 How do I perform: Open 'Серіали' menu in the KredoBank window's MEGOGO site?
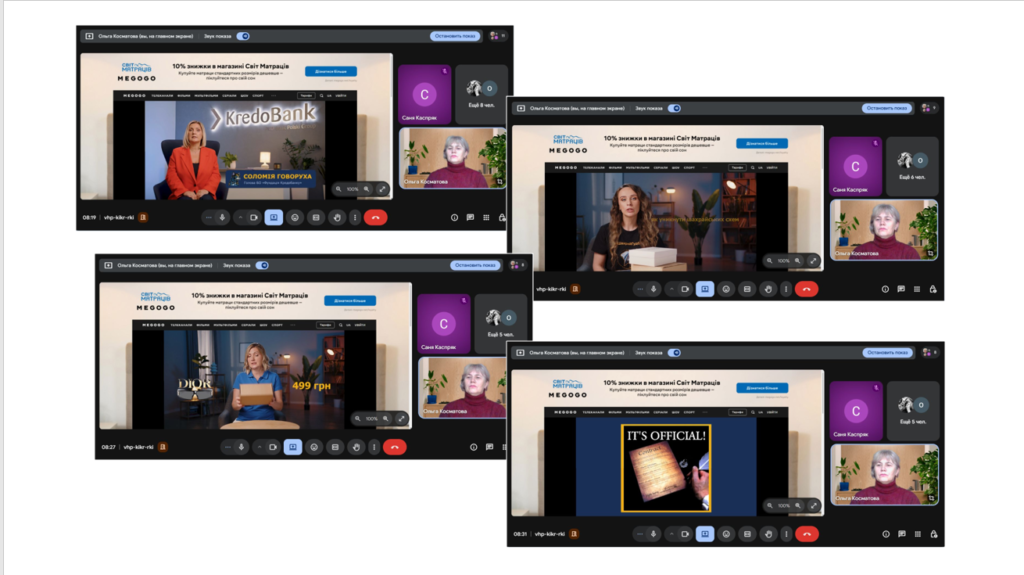229,95
